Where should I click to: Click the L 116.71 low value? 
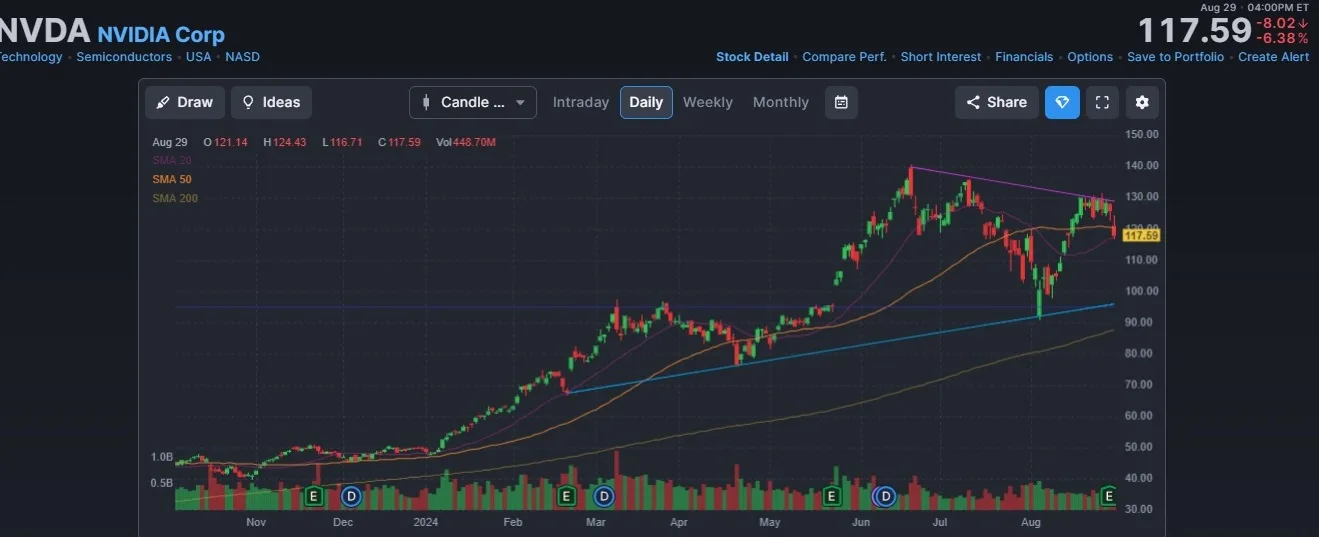click(x=344, y=142)
